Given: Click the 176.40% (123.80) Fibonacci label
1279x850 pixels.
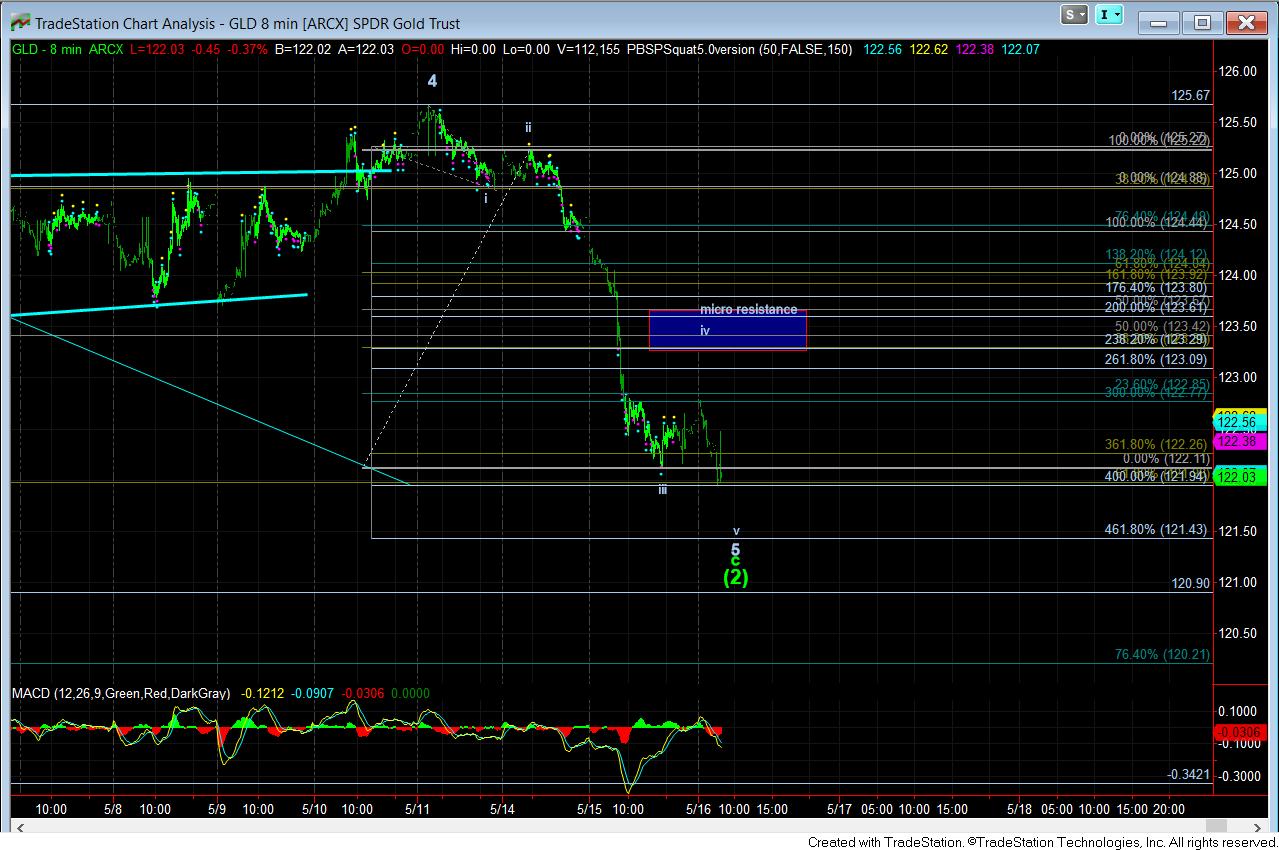Looking at the screenshot, I should click(x=1157, y=287).
